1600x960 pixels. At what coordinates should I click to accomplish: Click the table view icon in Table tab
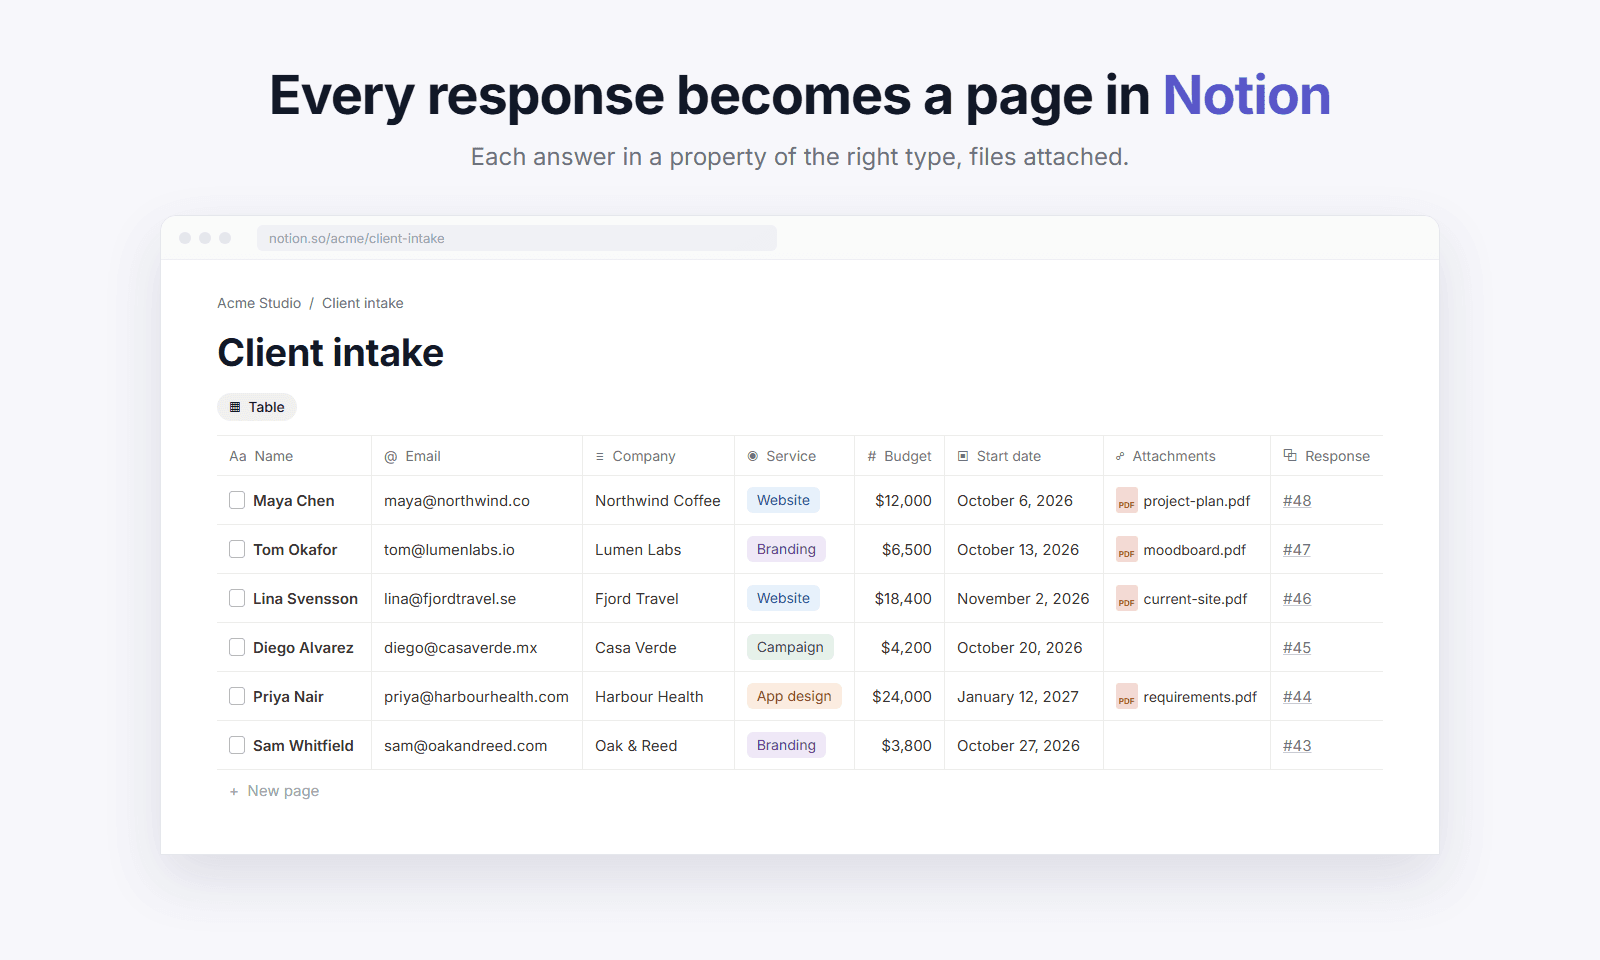(x=235, y=407)
